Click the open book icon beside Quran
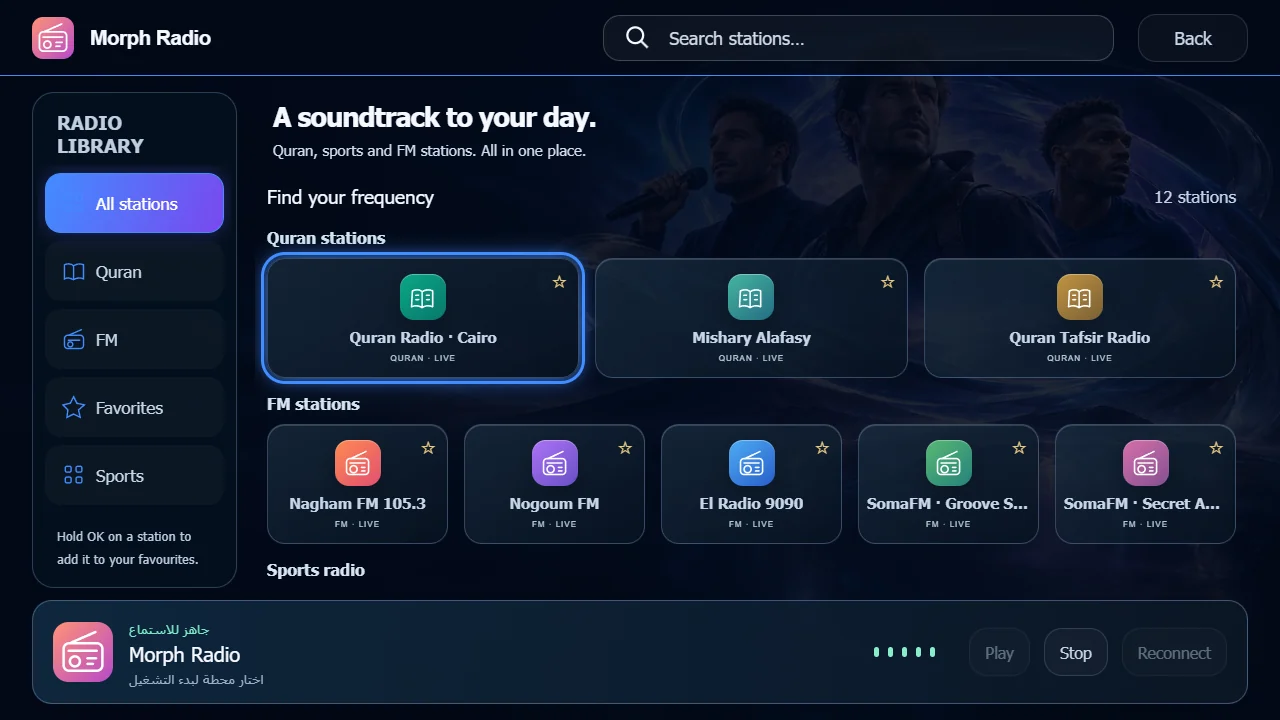Image resolution: width=1280 pixels, height=720 pixels. pos(74,272)
